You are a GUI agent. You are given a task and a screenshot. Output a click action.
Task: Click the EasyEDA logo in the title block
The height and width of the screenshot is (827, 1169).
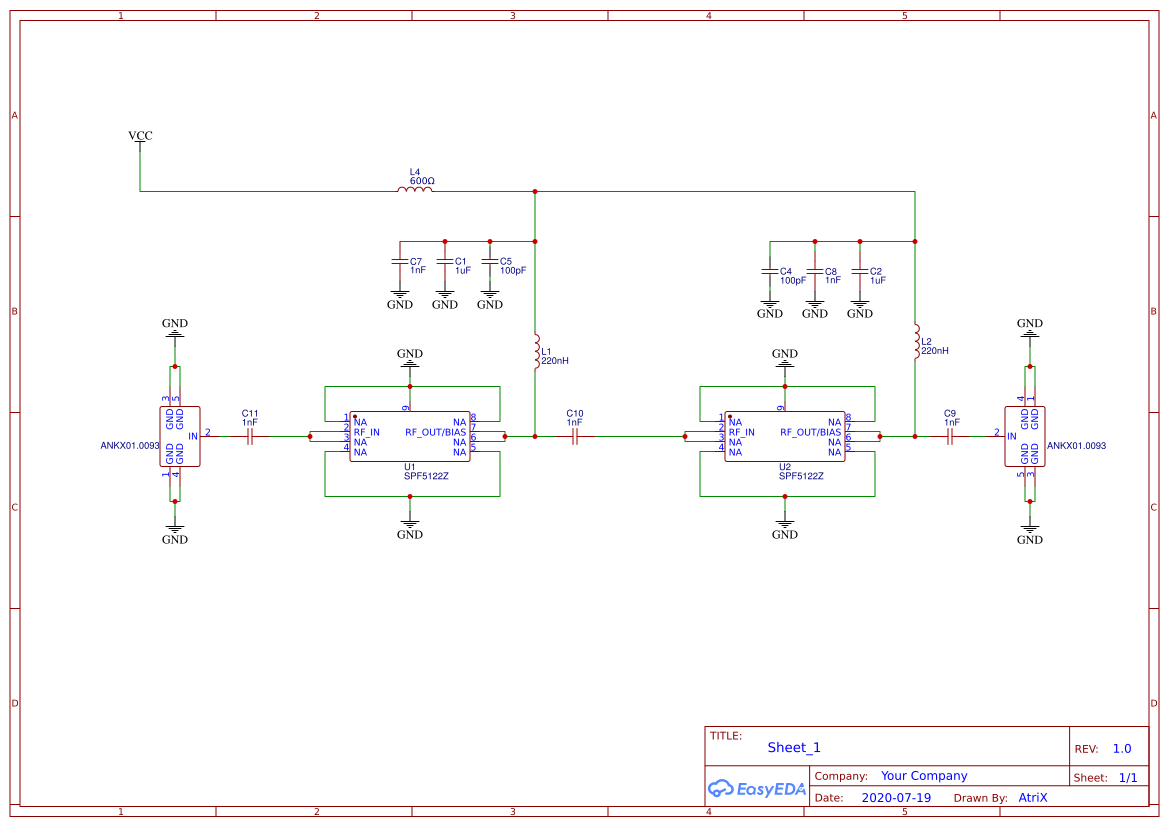[757, 789]
